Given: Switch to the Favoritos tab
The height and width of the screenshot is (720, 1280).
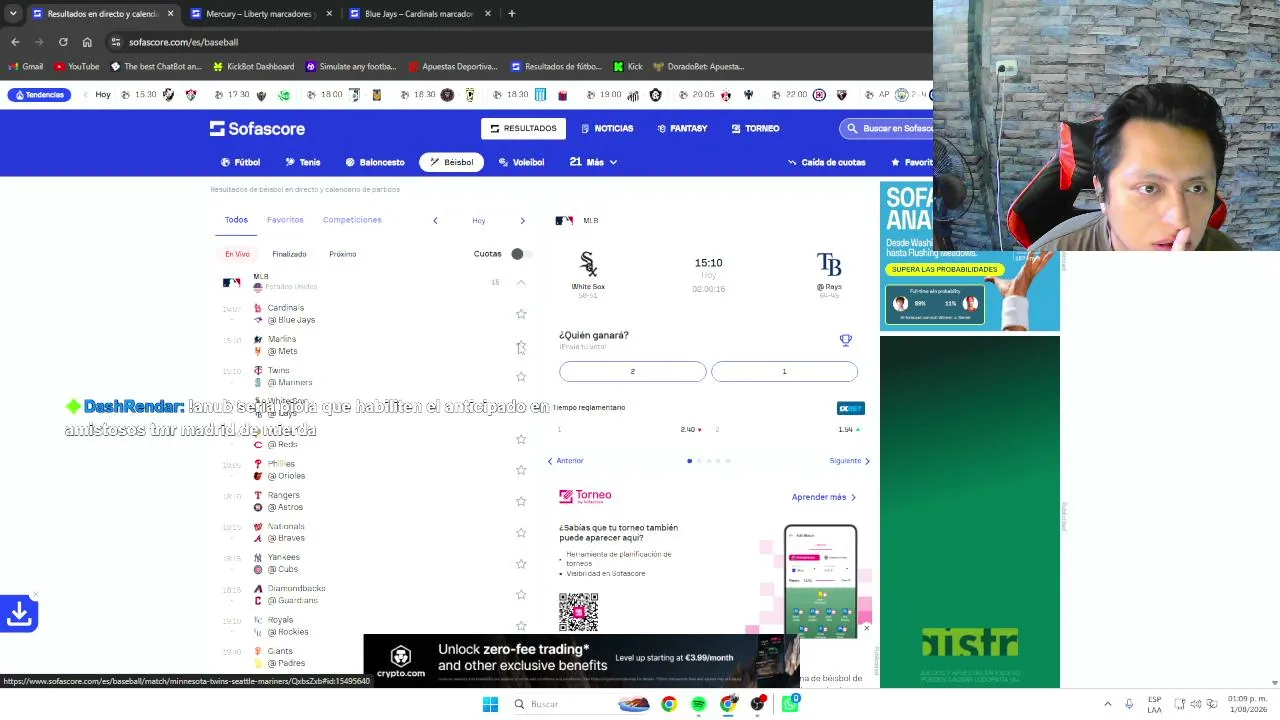Looking at the screenshot, I should 285,220.
